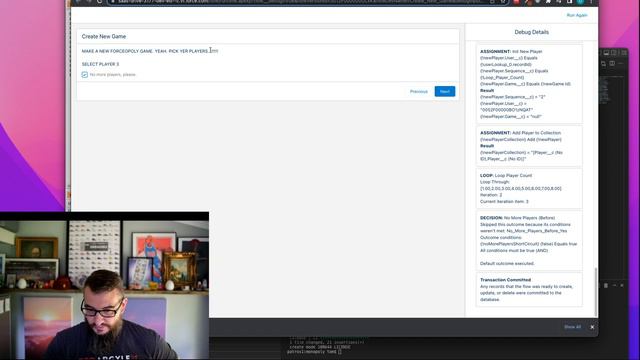The image size is (640, 360).
Task: Click 'LOOP: Loop Player Count' debug entry
Action: pyautogui.click(x=529, y=188)
